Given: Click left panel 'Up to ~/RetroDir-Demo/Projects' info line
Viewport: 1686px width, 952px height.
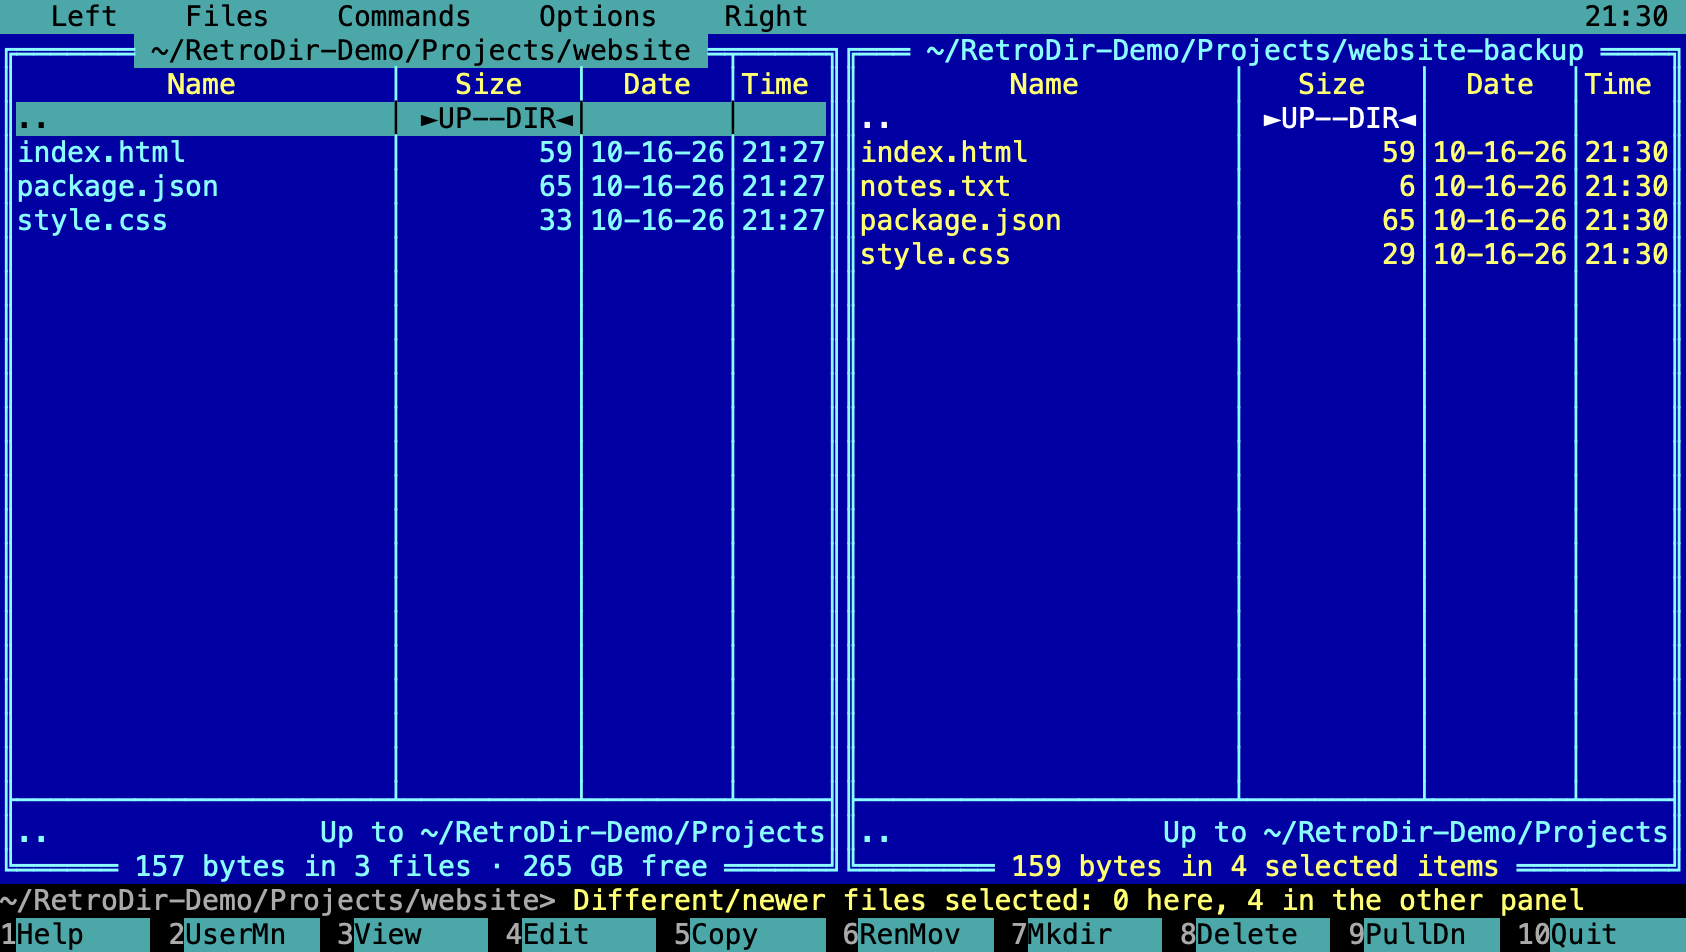Looking at the screenshot, I should coord(573,833).
